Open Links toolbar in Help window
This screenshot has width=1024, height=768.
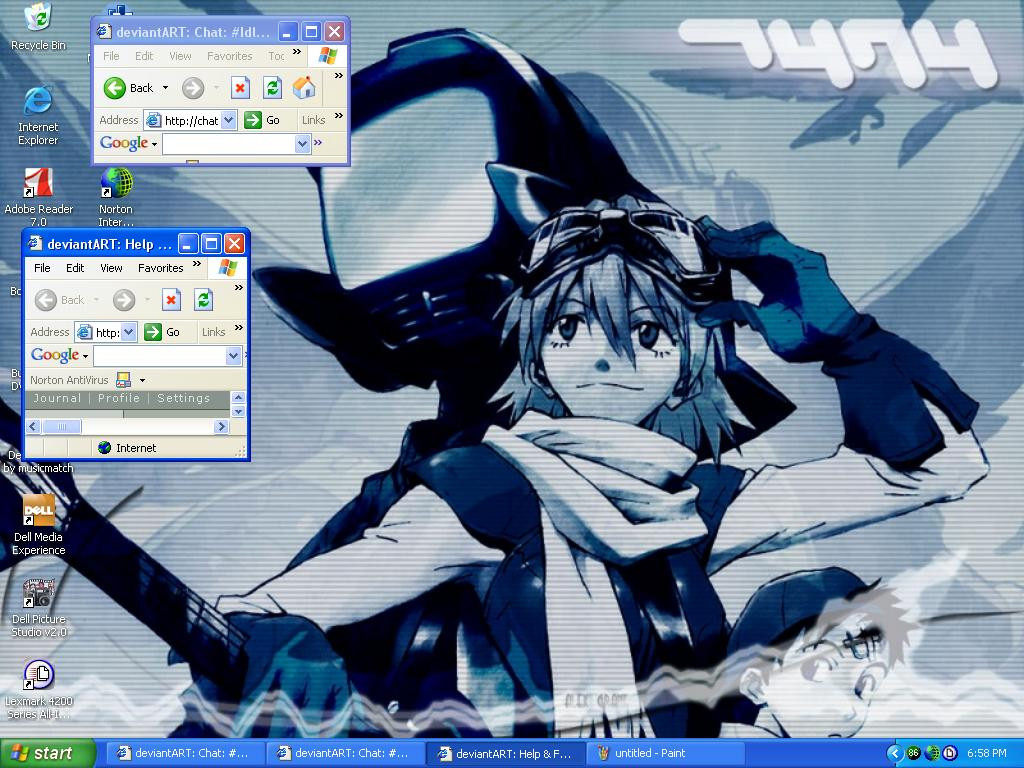214,332
